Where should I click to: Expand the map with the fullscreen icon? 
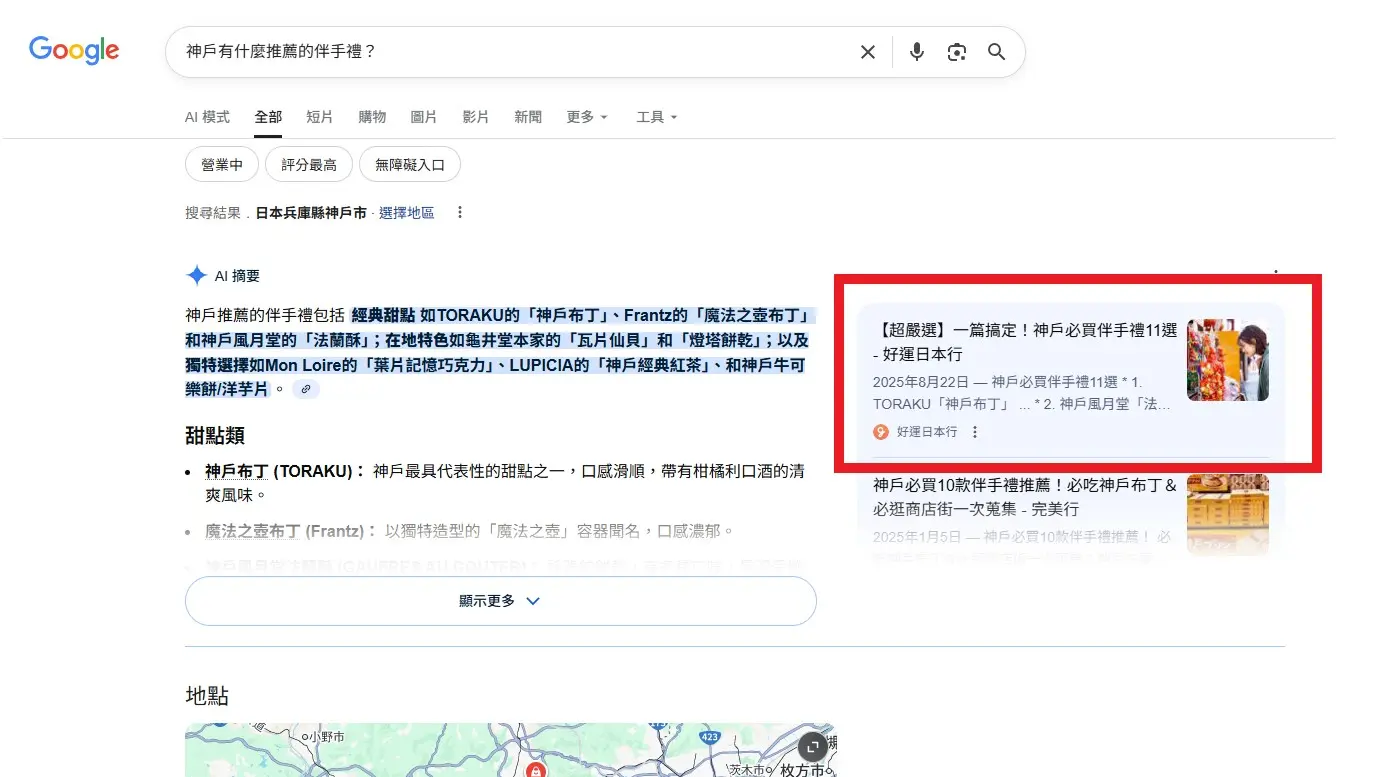(811, 746)
